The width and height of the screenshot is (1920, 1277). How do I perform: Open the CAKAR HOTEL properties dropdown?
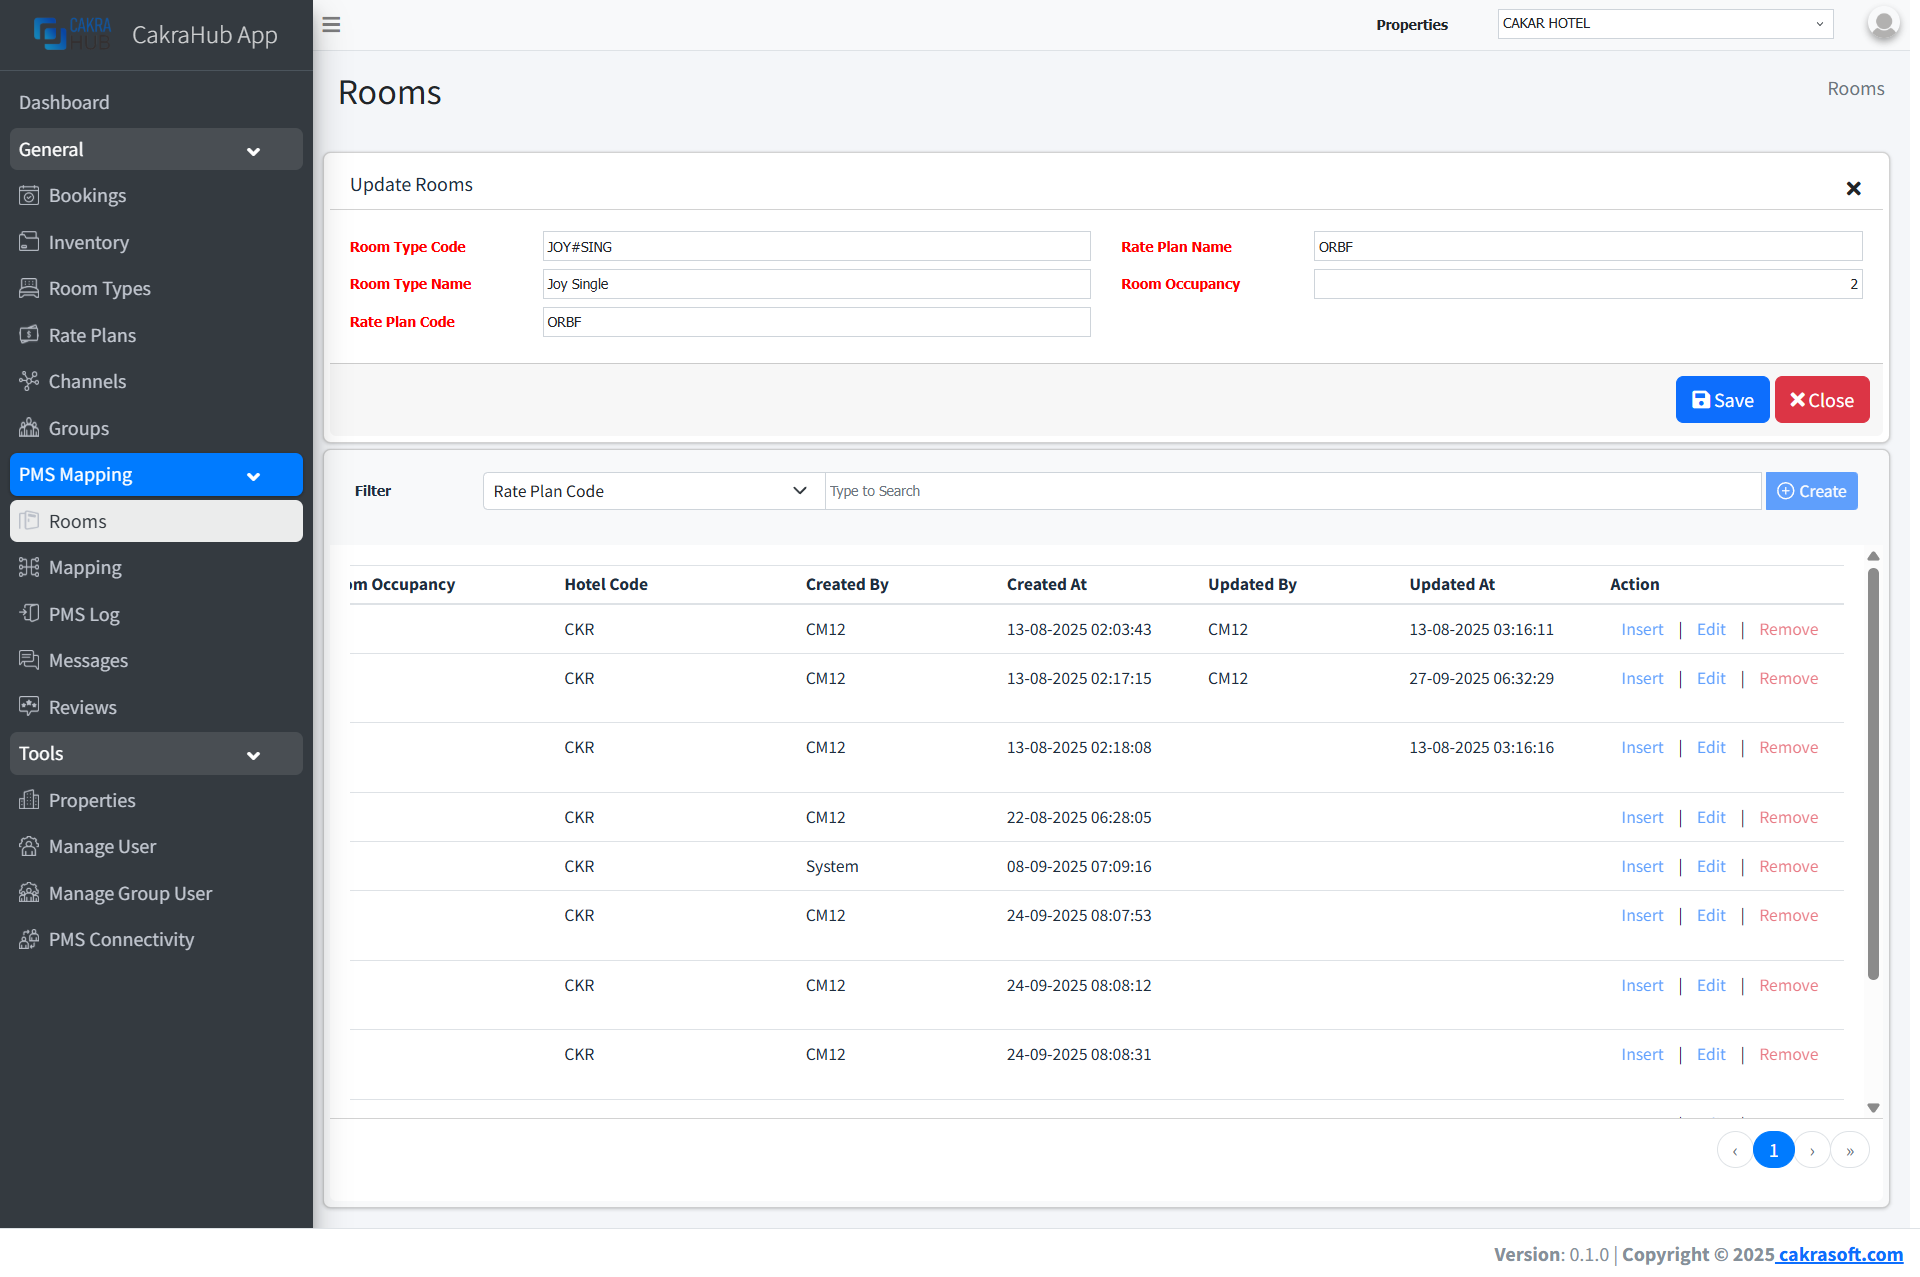point(1664,24)
